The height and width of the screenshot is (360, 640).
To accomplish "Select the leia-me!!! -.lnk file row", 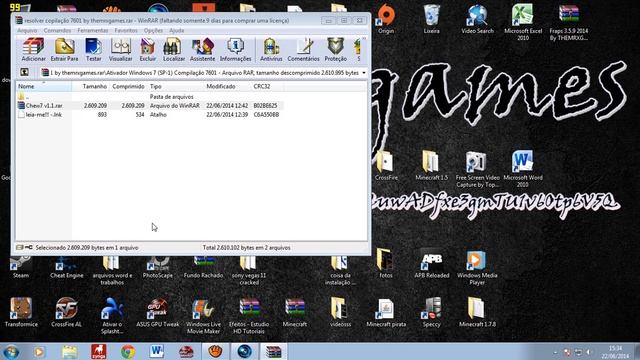I will (150, 115).
